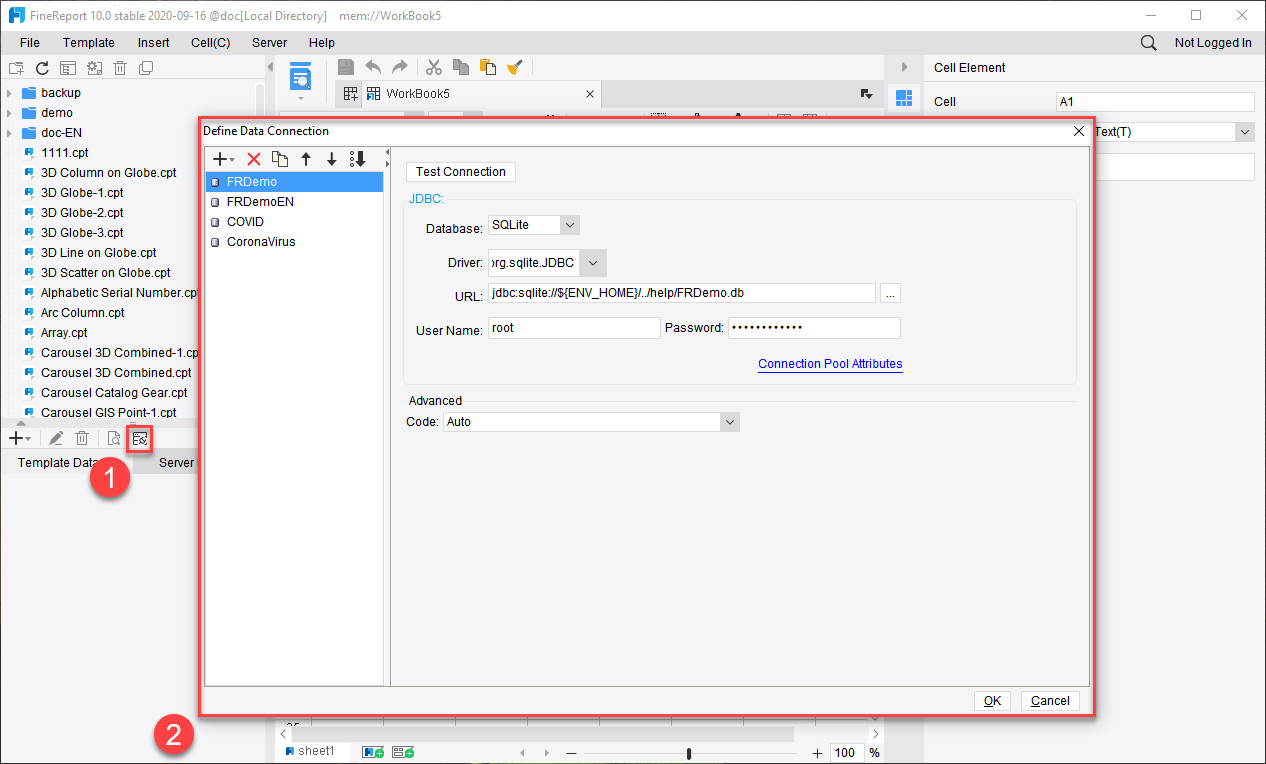Click inside the User Name field

pyautogui.click(x=573, y=327)
